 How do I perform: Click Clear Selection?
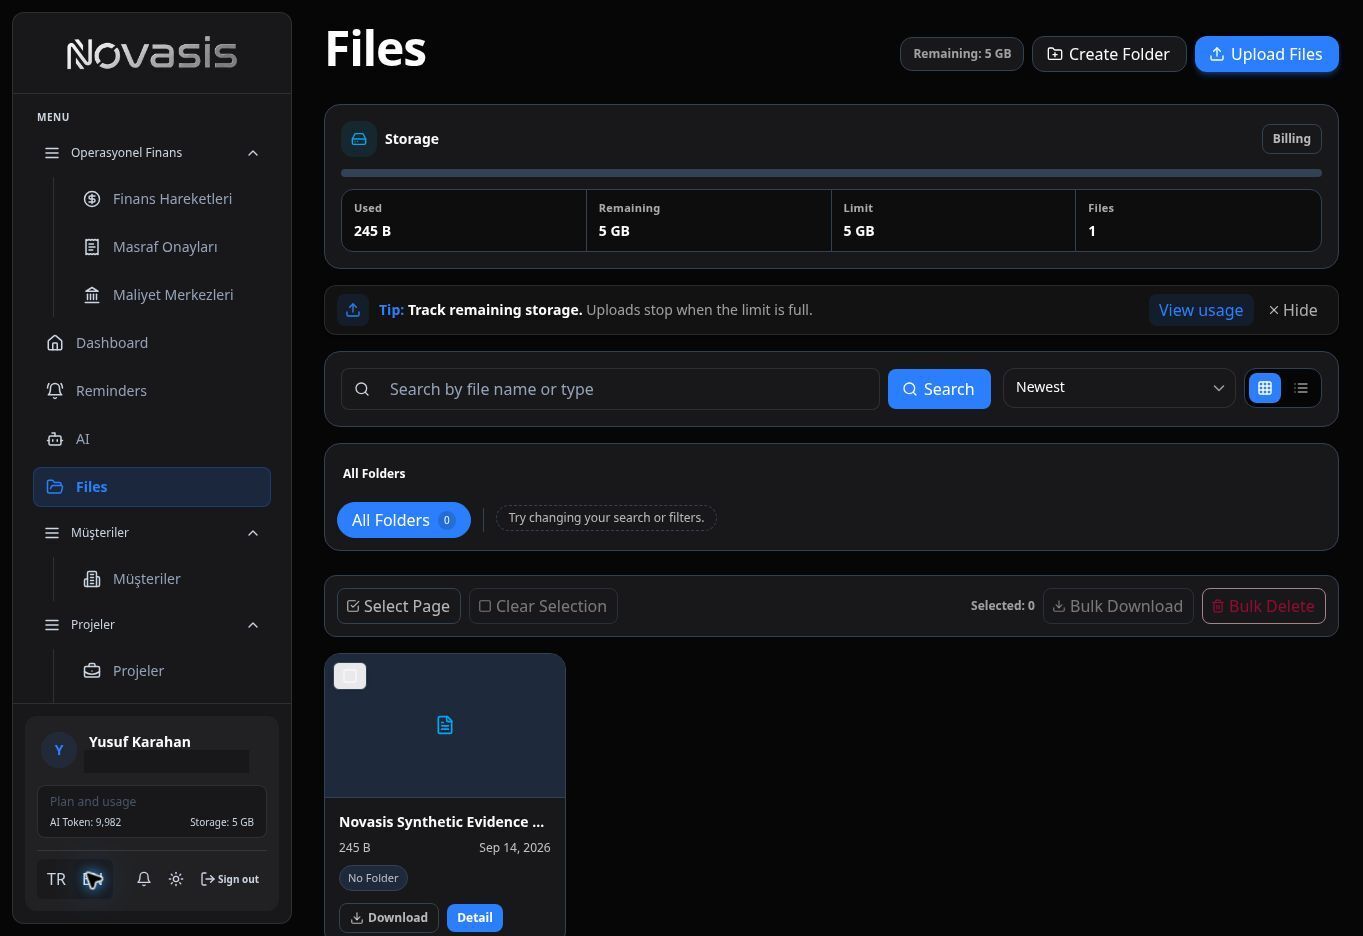pos(543,606)
